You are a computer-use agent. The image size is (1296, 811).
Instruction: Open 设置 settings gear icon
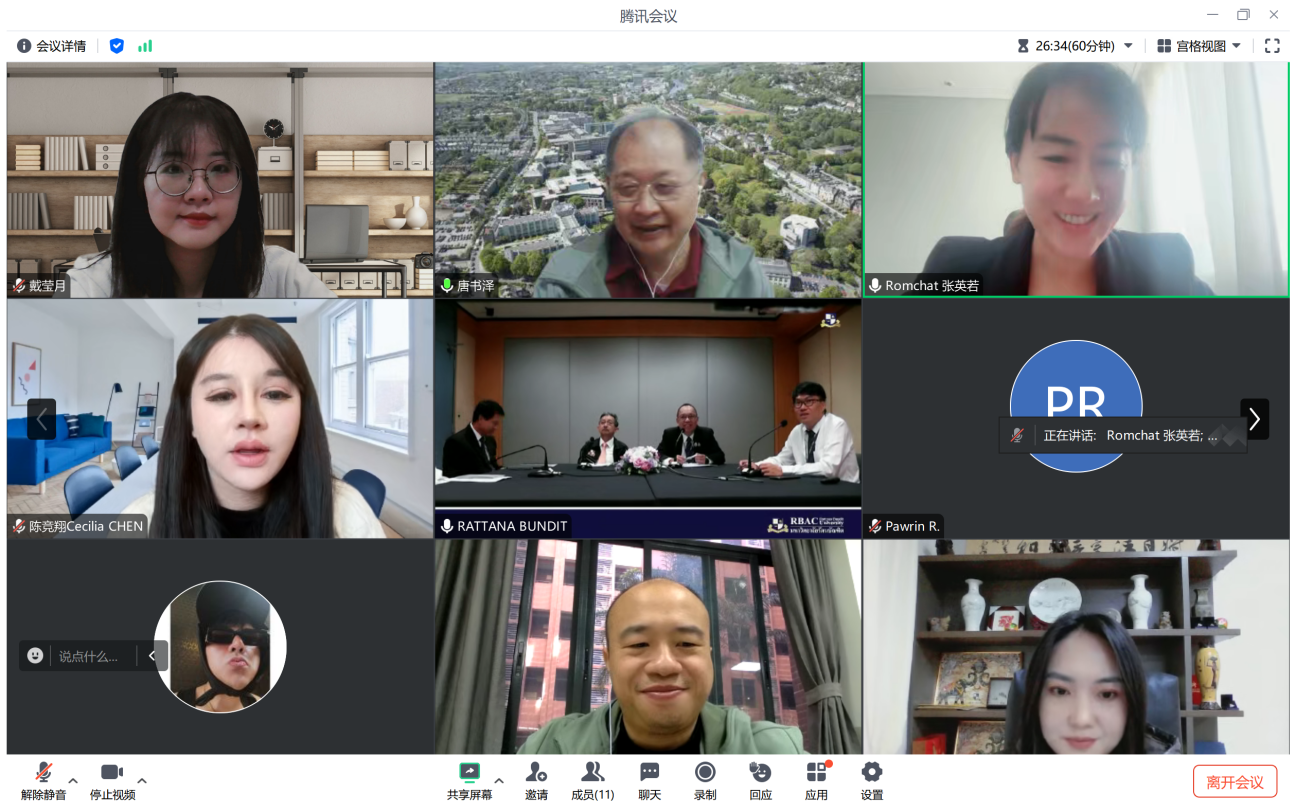[x=872, y=772]
